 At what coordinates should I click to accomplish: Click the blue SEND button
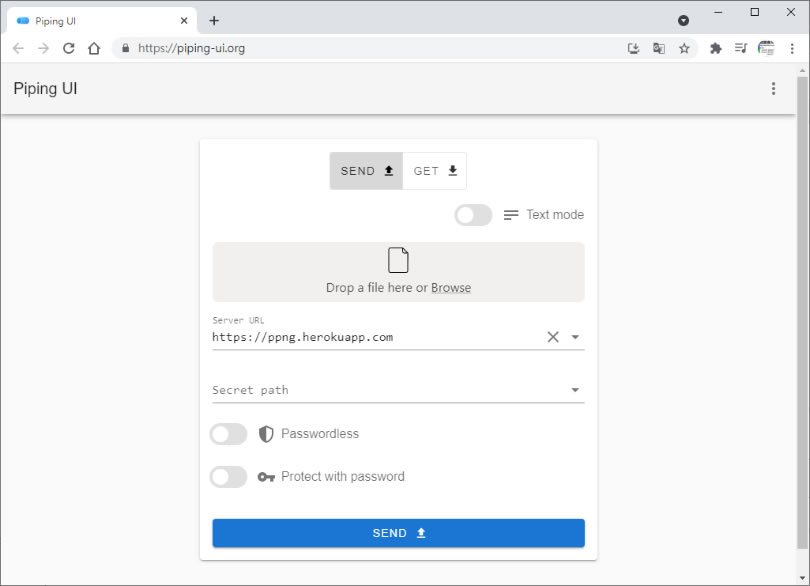(x=399, y=533)
